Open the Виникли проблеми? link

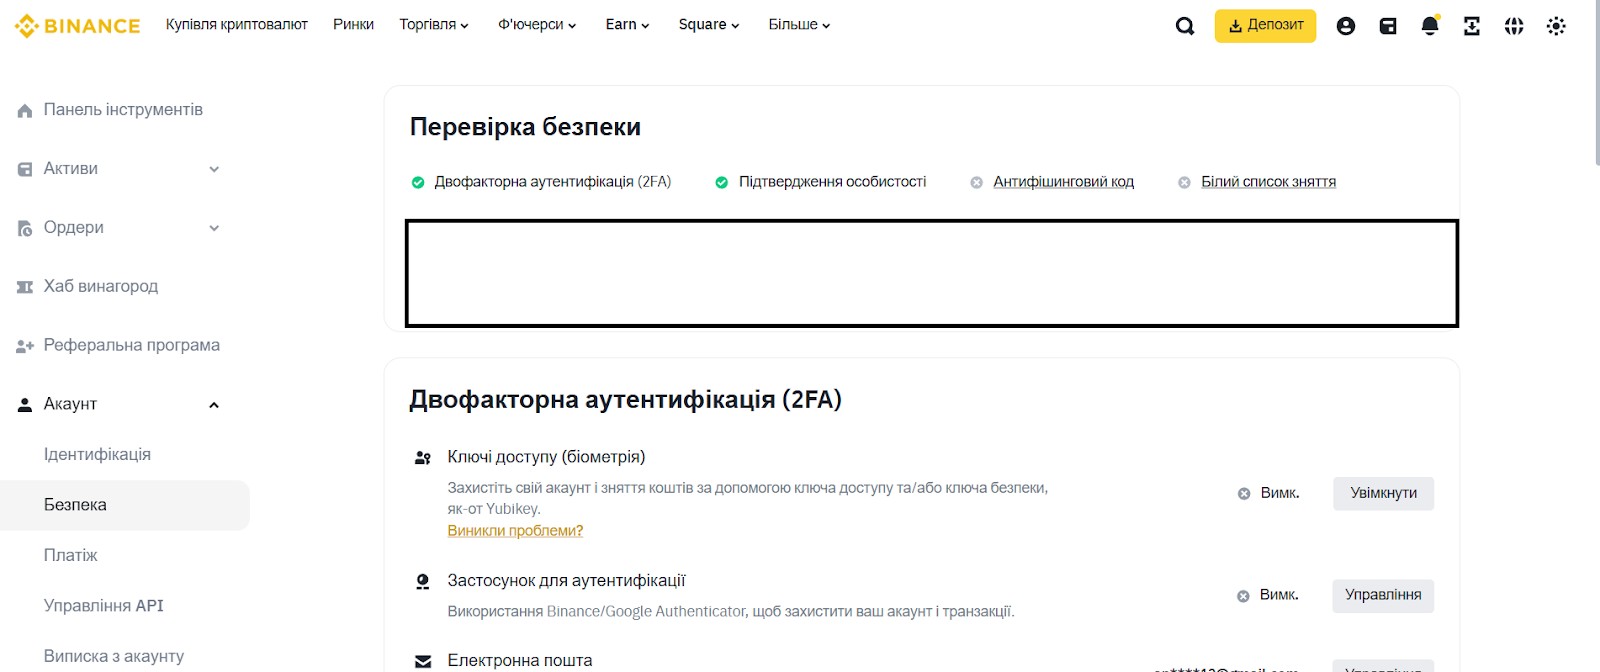(x=515, y=531)
